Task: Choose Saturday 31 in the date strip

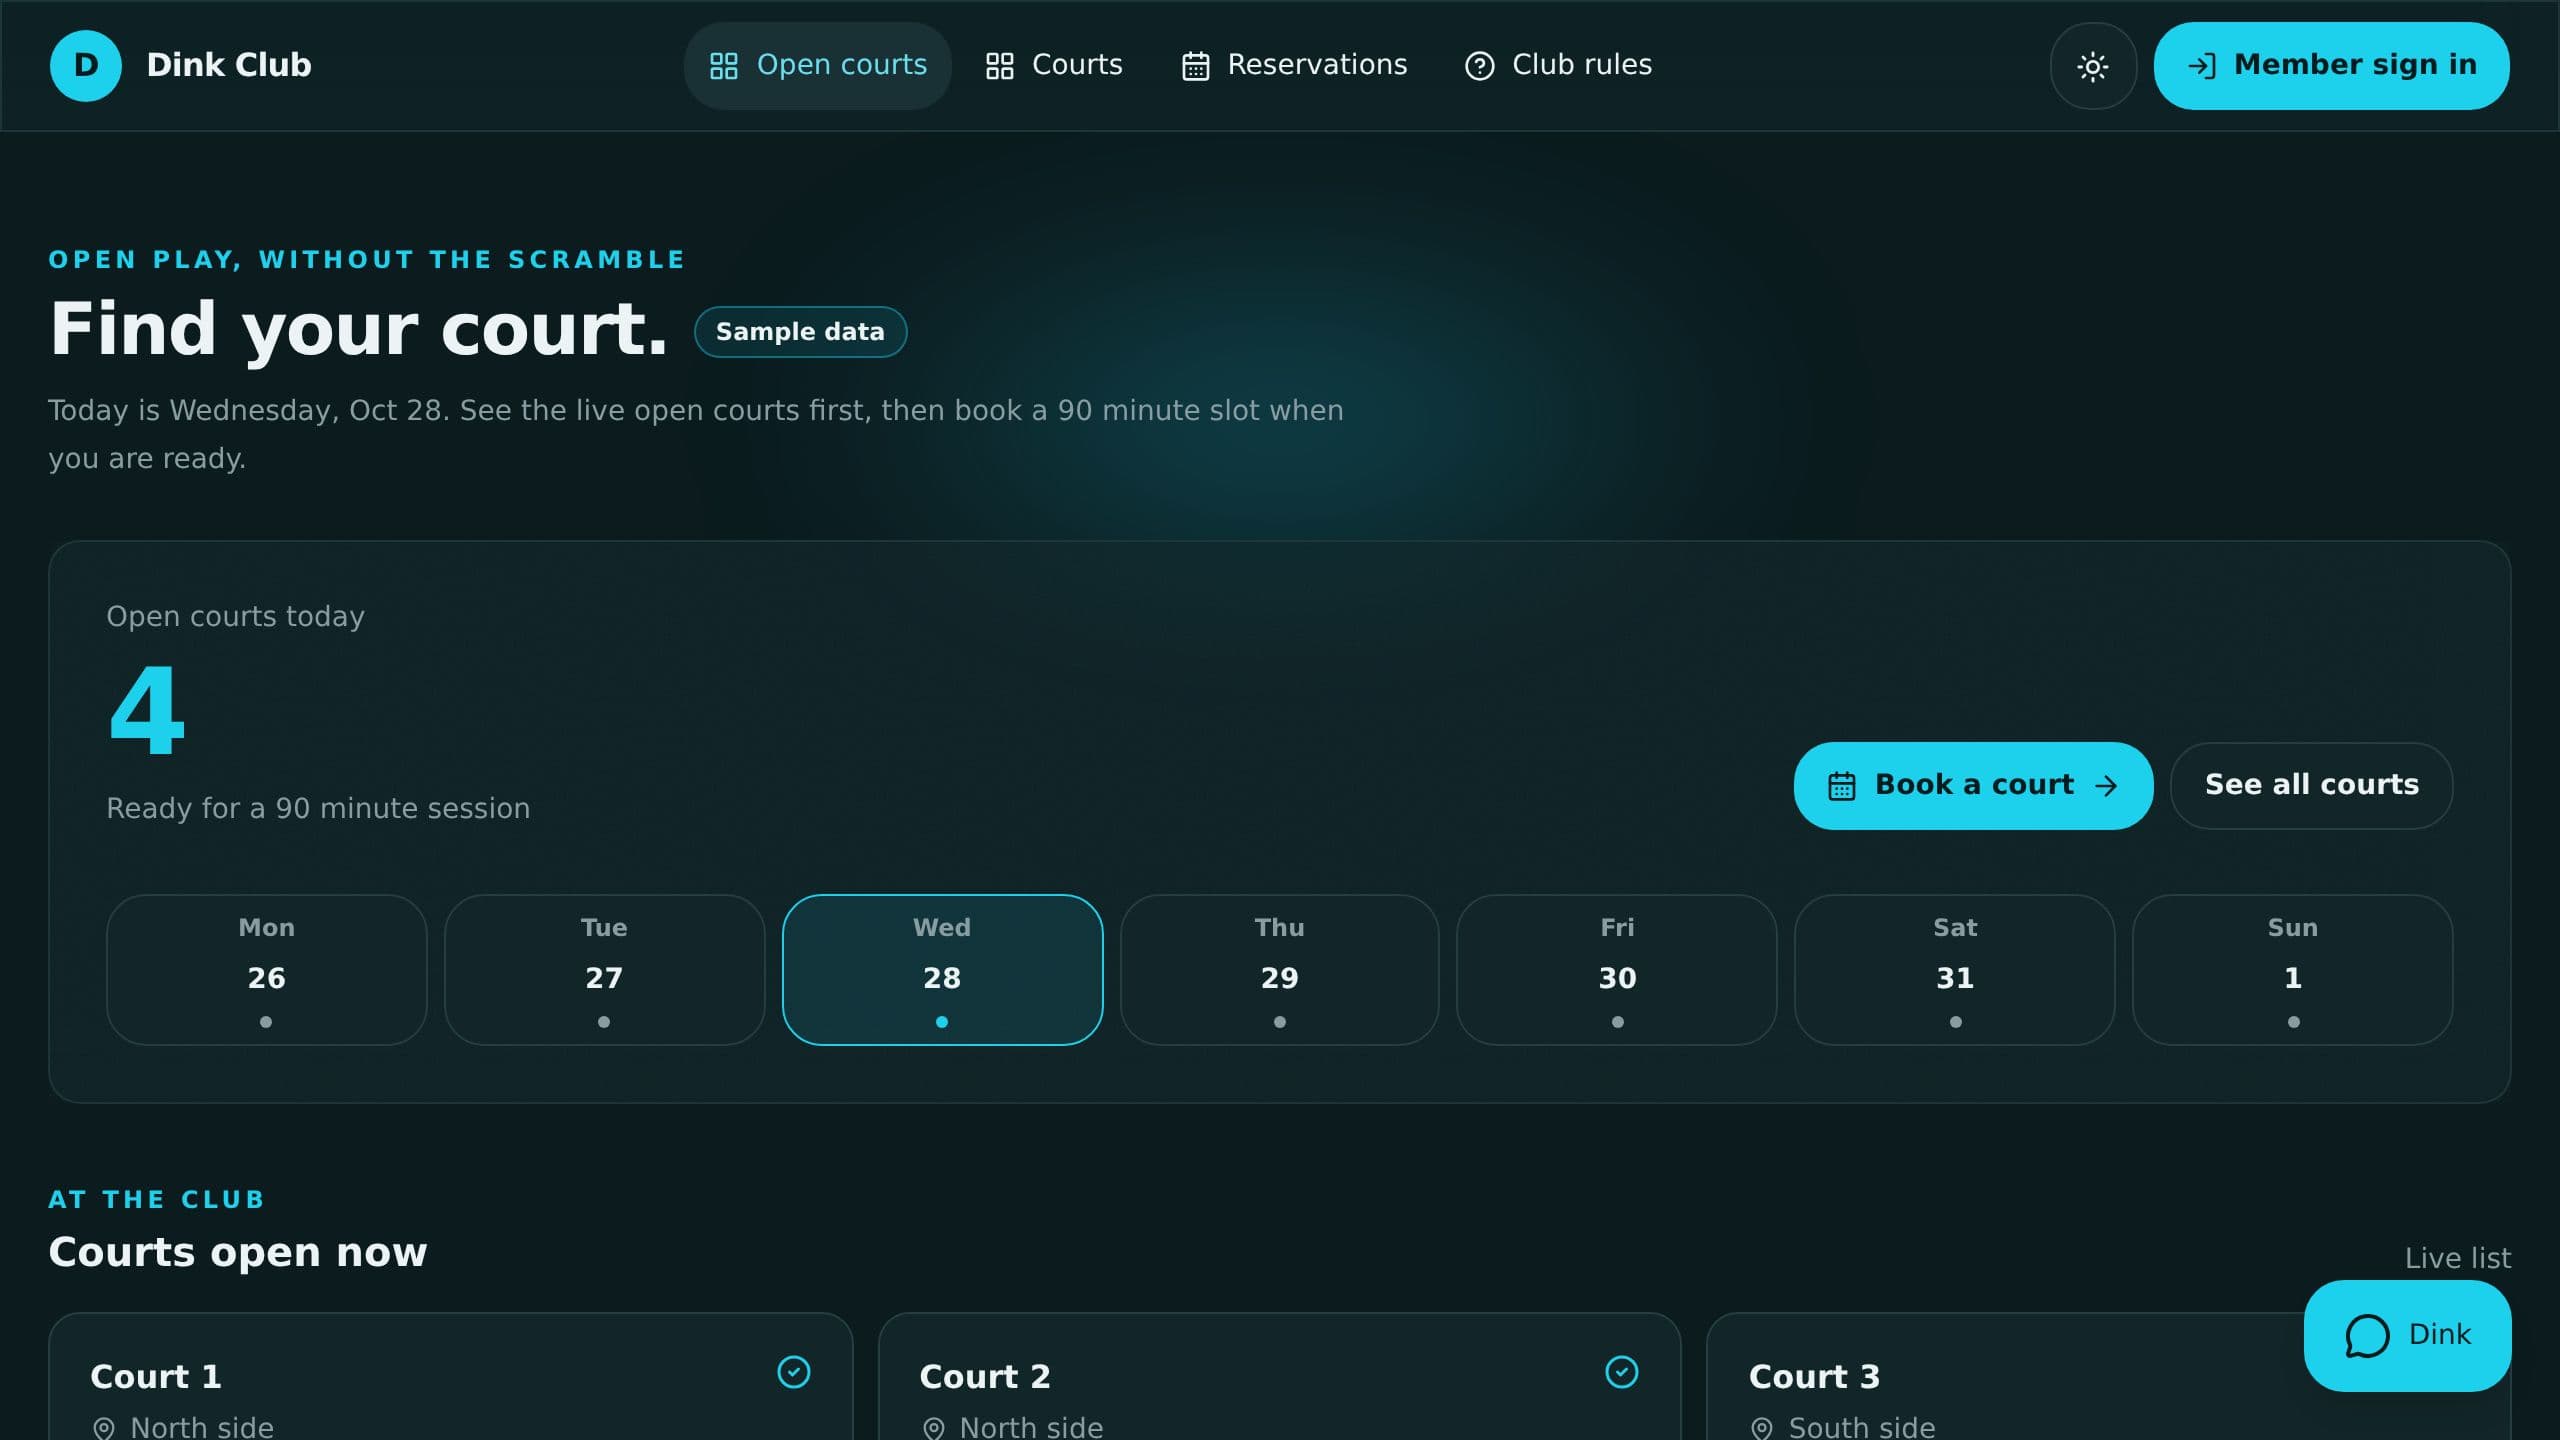Action: 1955,970
